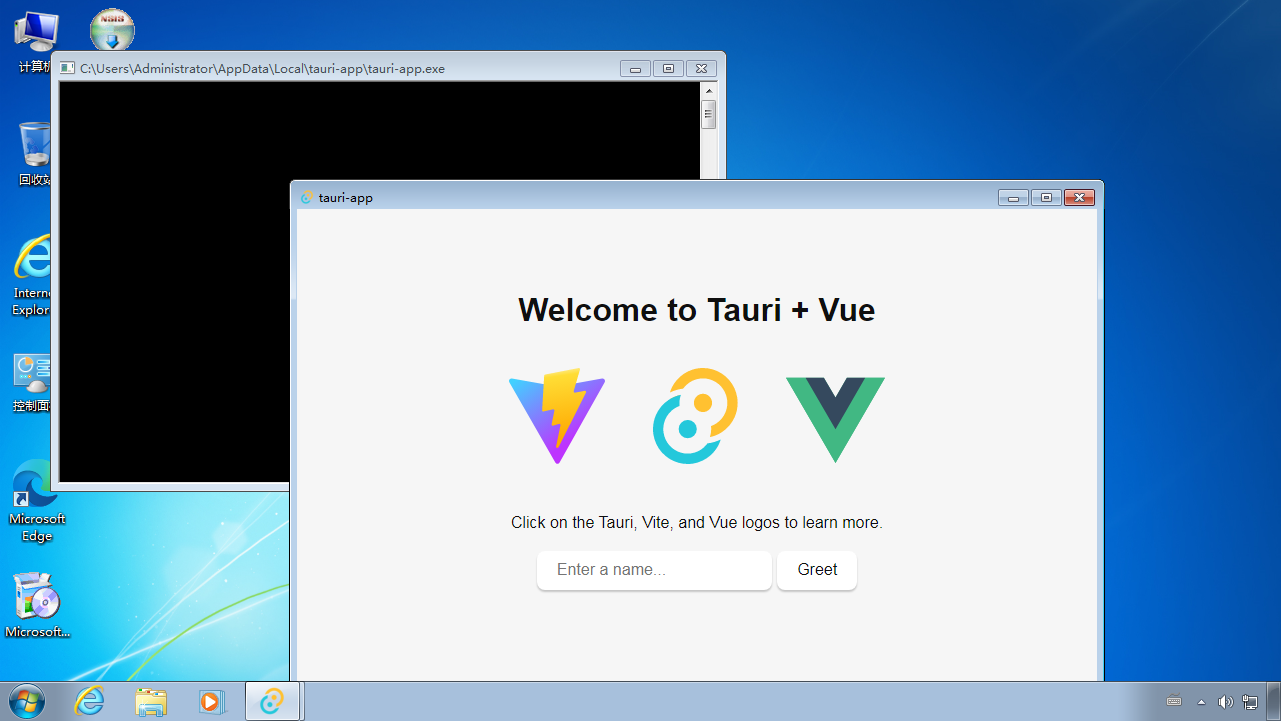
Task: Maximize the tauri-app window
Action: point(1046,198)
